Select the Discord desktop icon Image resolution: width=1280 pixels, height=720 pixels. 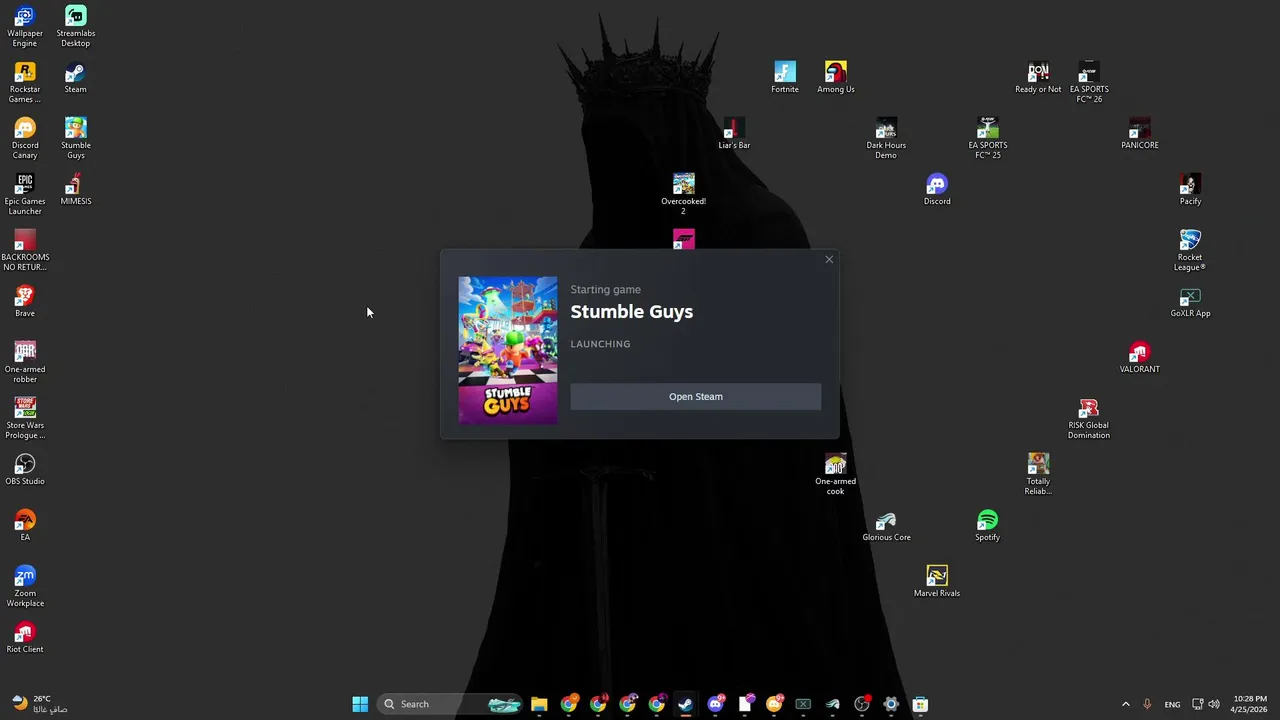(937, 190)
